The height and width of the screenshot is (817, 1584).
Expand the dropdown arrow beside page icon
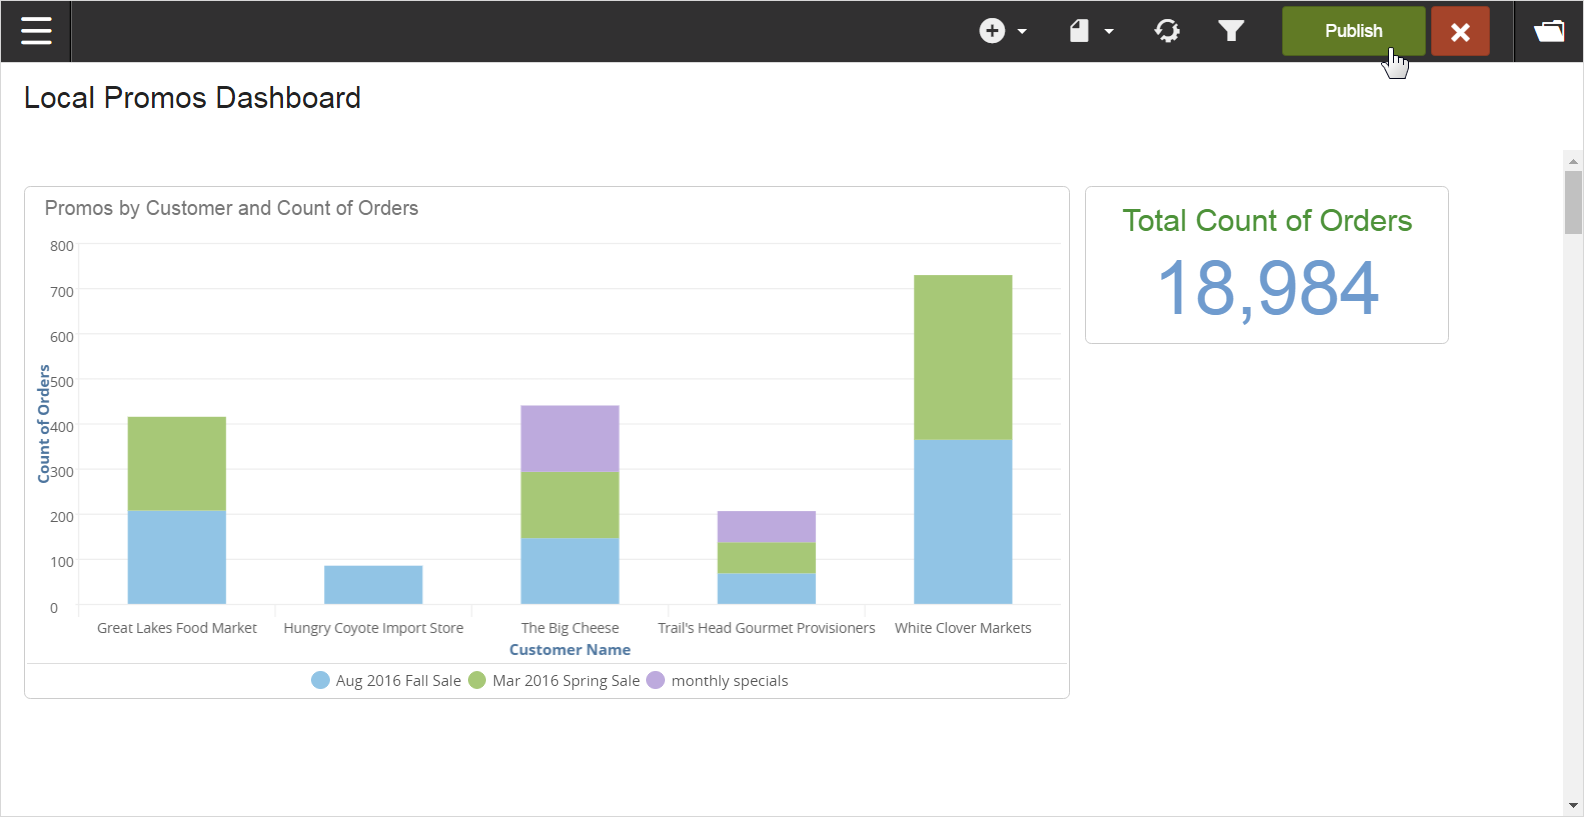coord(1109,32)
